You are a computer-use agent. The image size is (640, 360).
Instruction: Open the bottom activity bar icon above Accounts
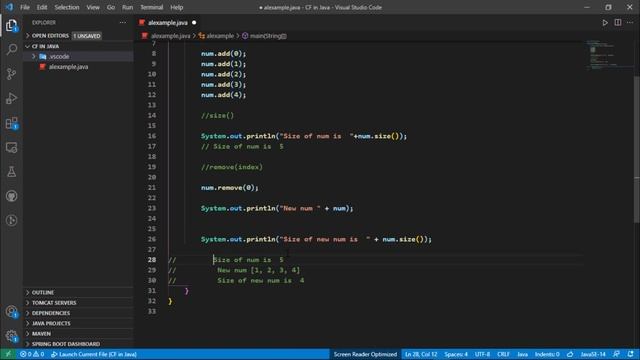(11, 220)
